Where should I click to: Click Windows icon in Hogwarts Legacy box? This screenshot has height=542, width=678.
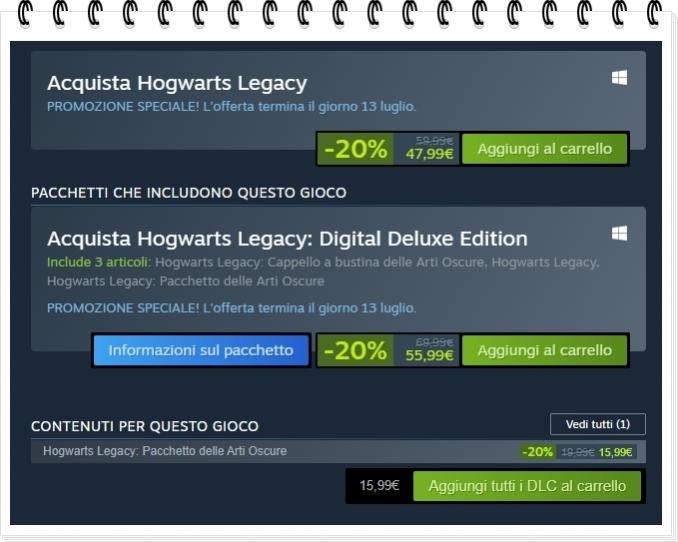(x=619, y=78)
